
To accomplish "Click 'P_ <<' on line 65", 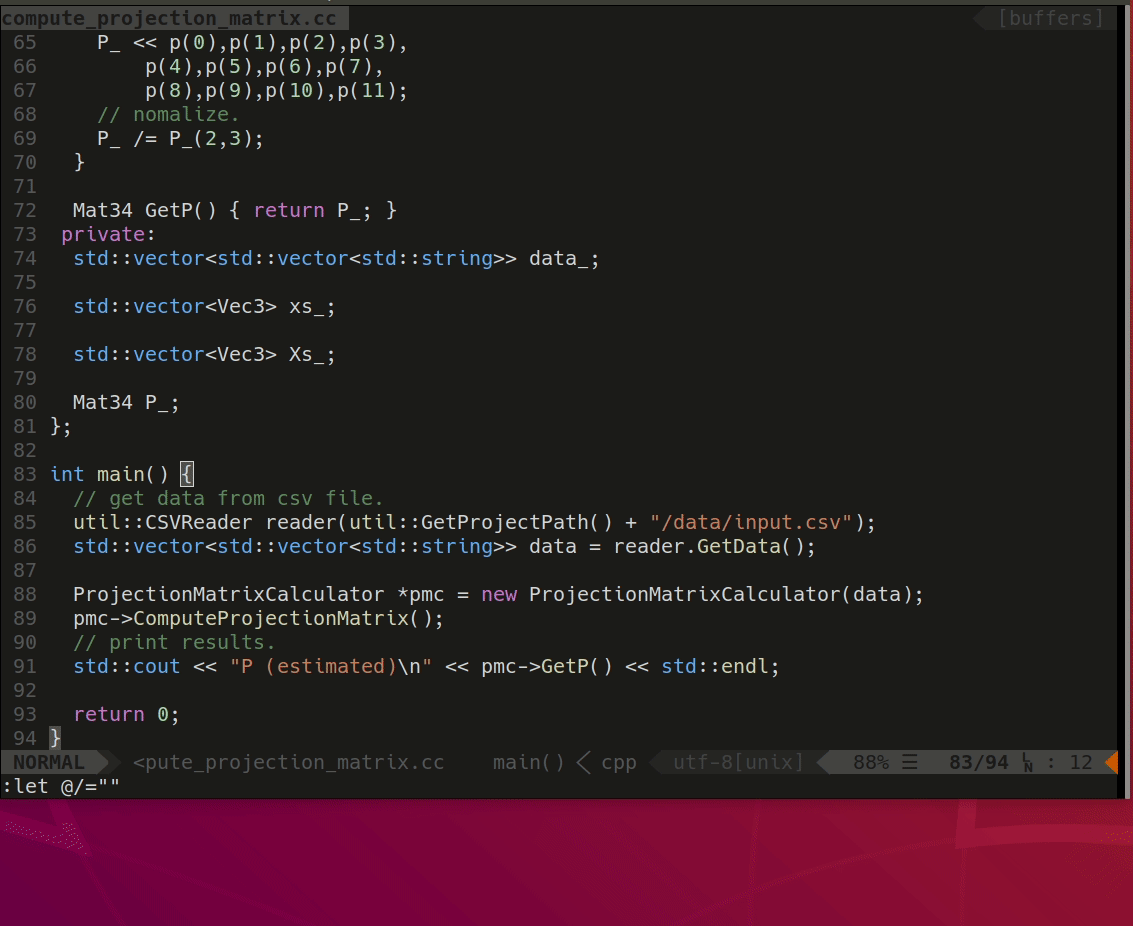I will pyautogui.click(x=126, y=43).
